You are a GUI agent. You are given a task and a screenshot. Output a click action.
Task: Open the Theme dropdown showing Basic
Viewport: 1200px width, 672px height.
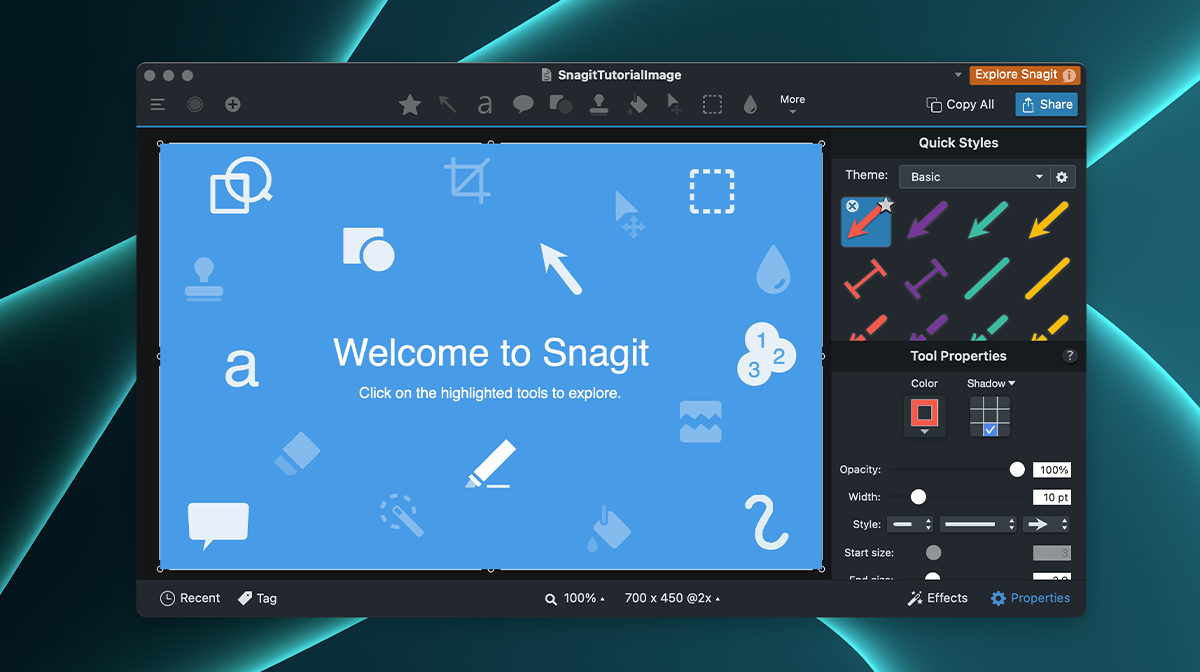point(973,177)
